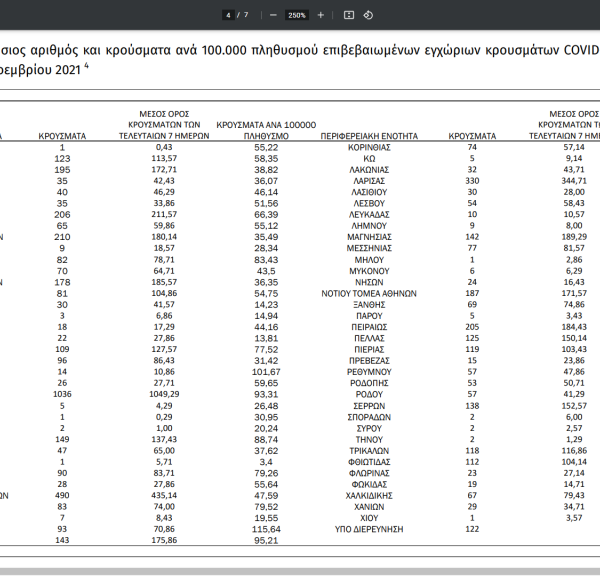This screenshot has width=600, height=576.
Task: Click the ΛΕΥΚΑΔΑΣ row label
Action: tap(369, 215)
